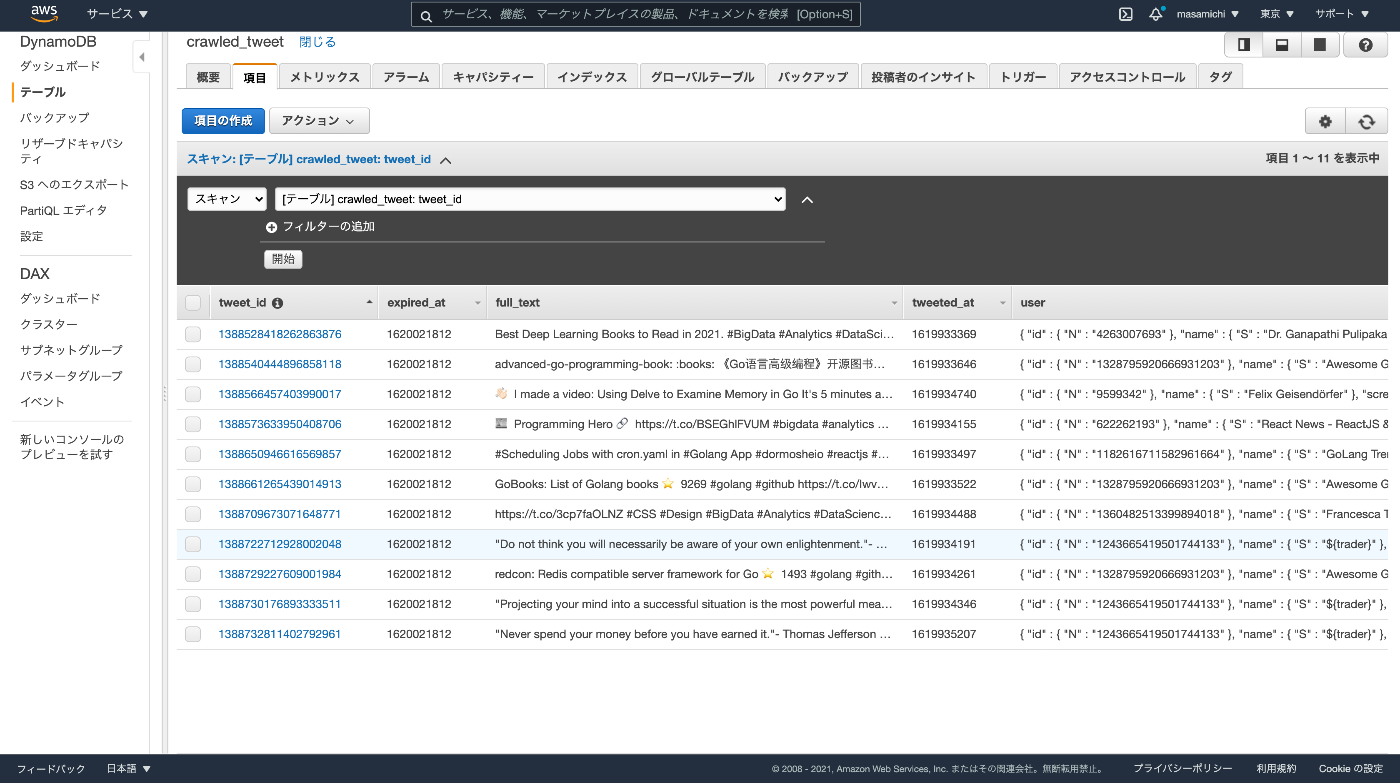Viewport: 1400px width, 783px height.
Task: Open DAX クラスター in sidebar
Action: 49,325
